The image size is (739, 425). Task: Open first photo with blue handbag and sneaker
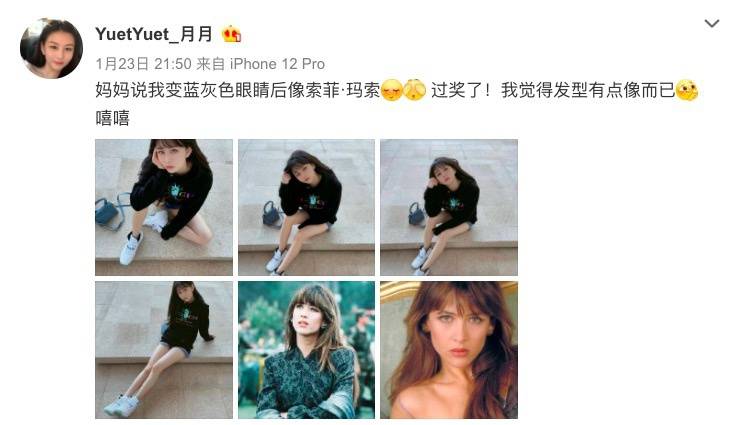point(164,207)
